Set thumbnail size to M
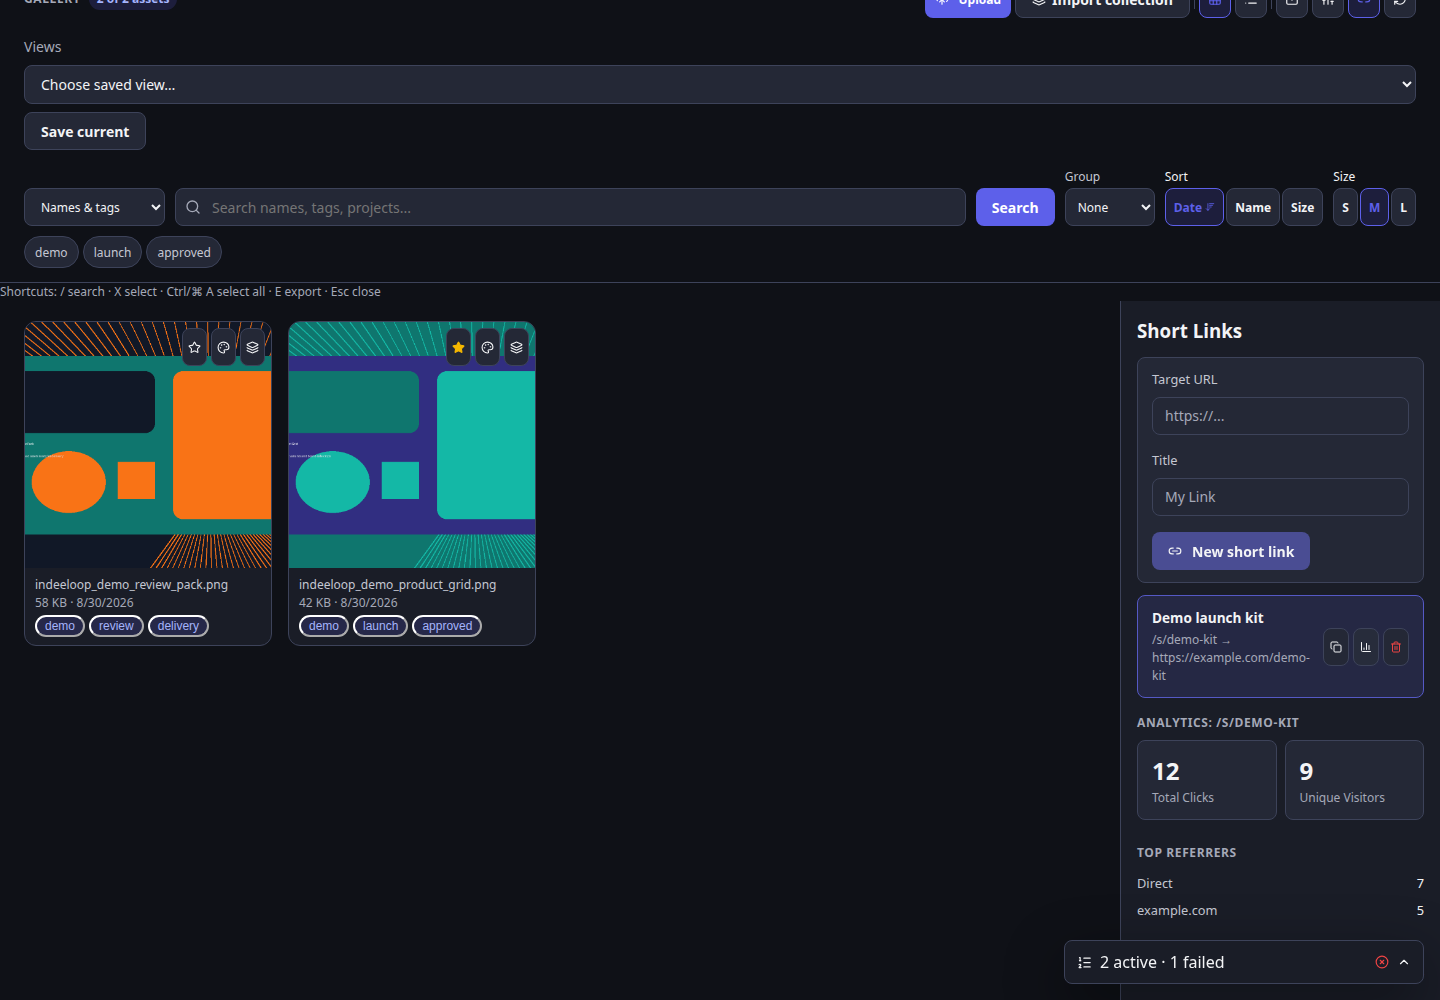This screenshot has height=1000, width=1440. 1374,207
